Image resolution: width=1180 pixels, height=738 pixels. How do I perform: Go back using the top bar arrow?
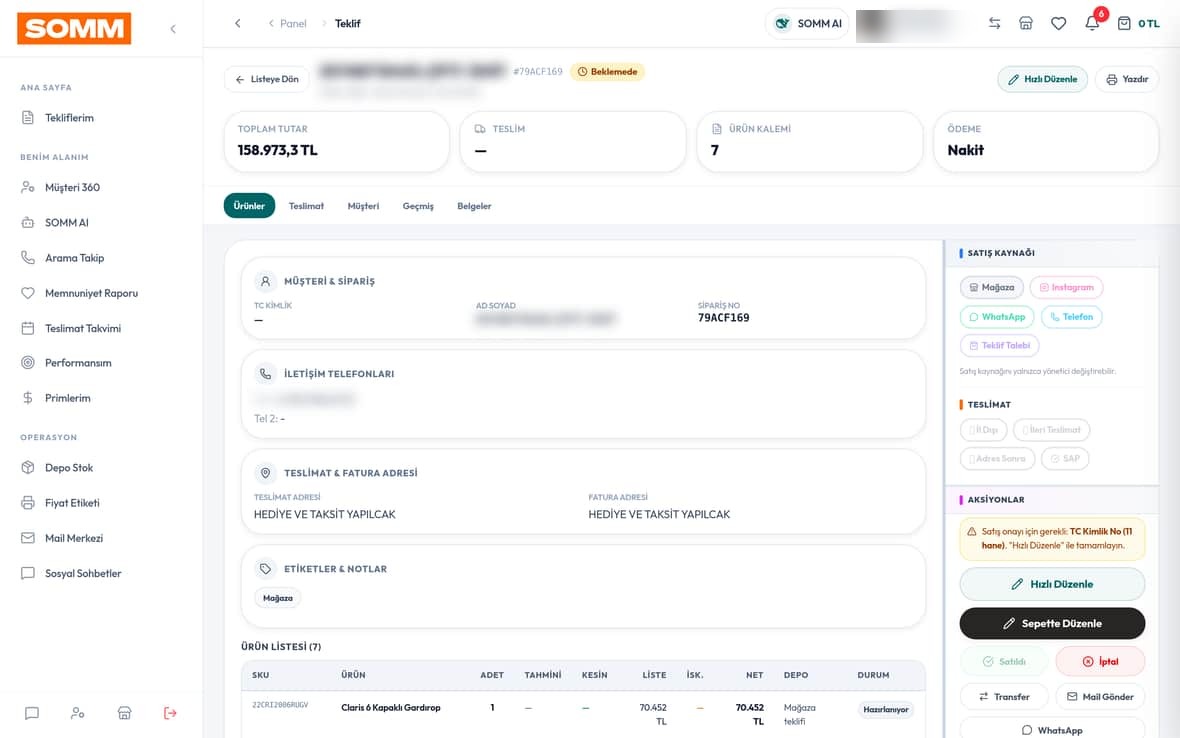click(x=238, y=23)
